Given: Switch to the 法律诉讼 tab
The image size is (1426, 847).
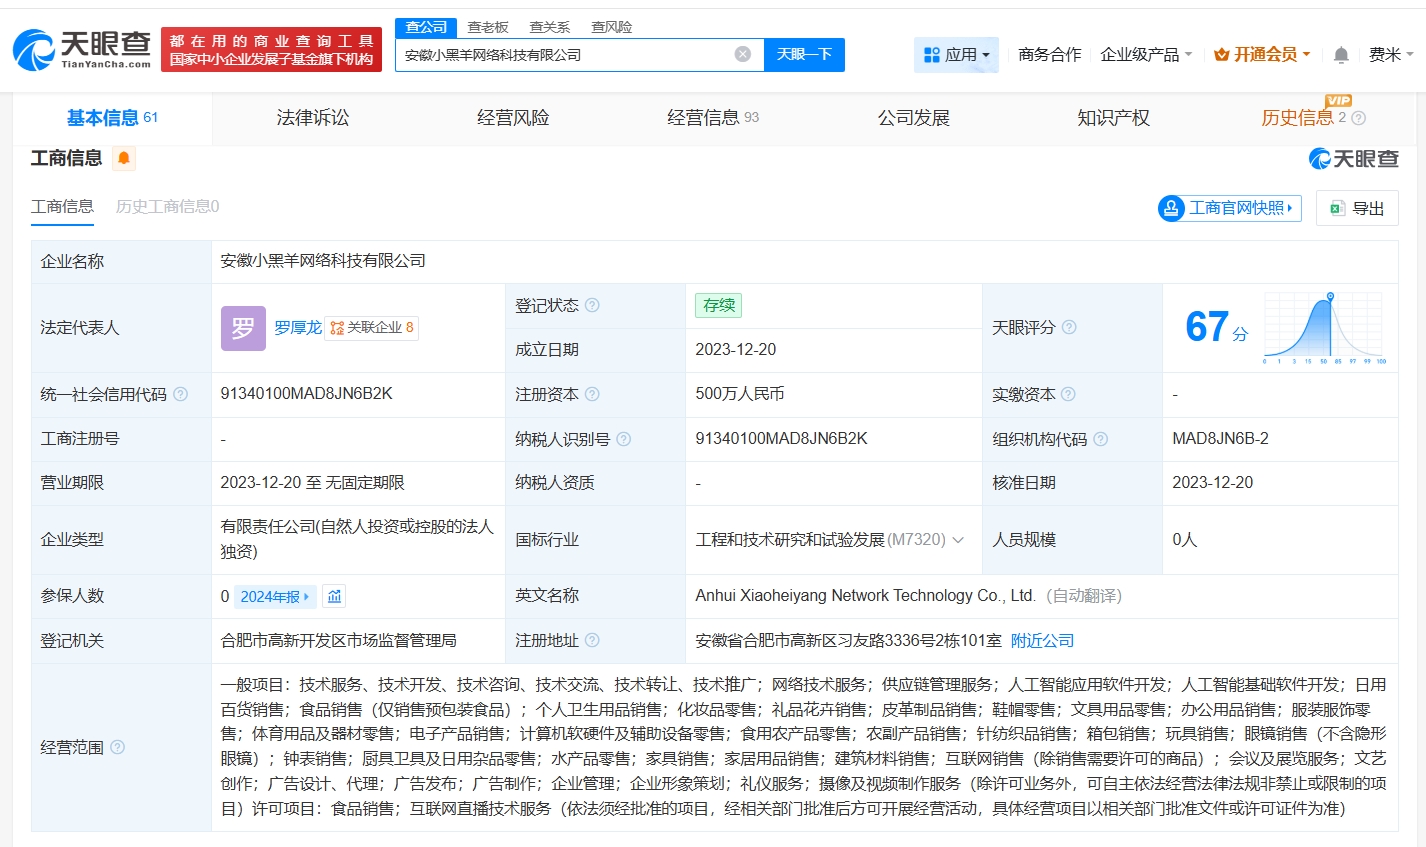Looking at the screenshot, I should click(313, 118).
